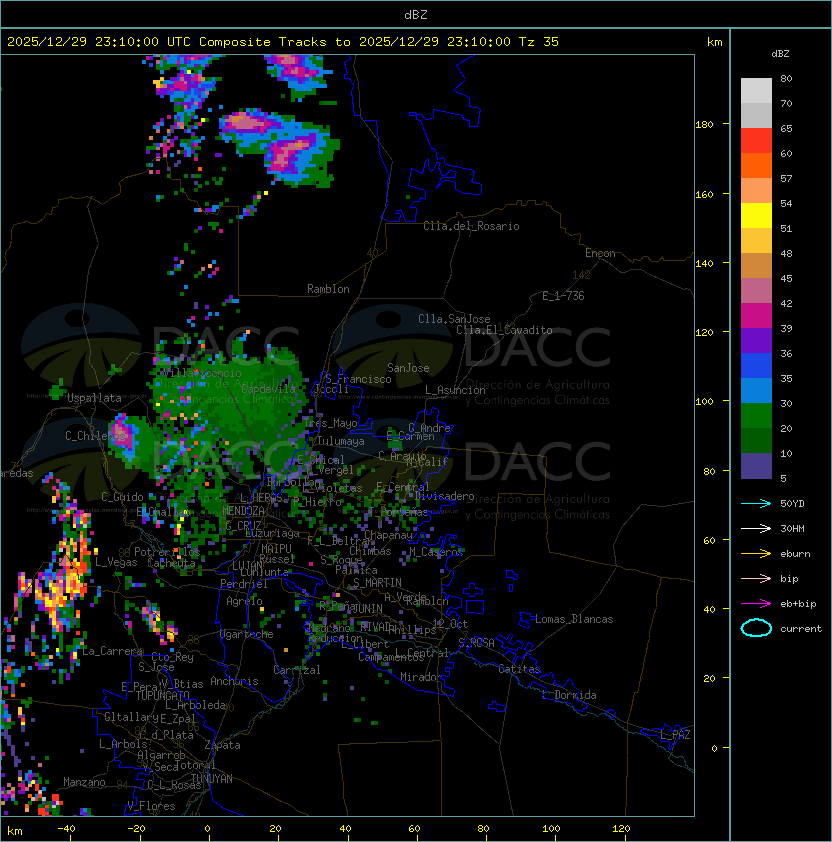Click the 'Encon' map label
This screenshot has height=842, width=832.
(600, 253)
